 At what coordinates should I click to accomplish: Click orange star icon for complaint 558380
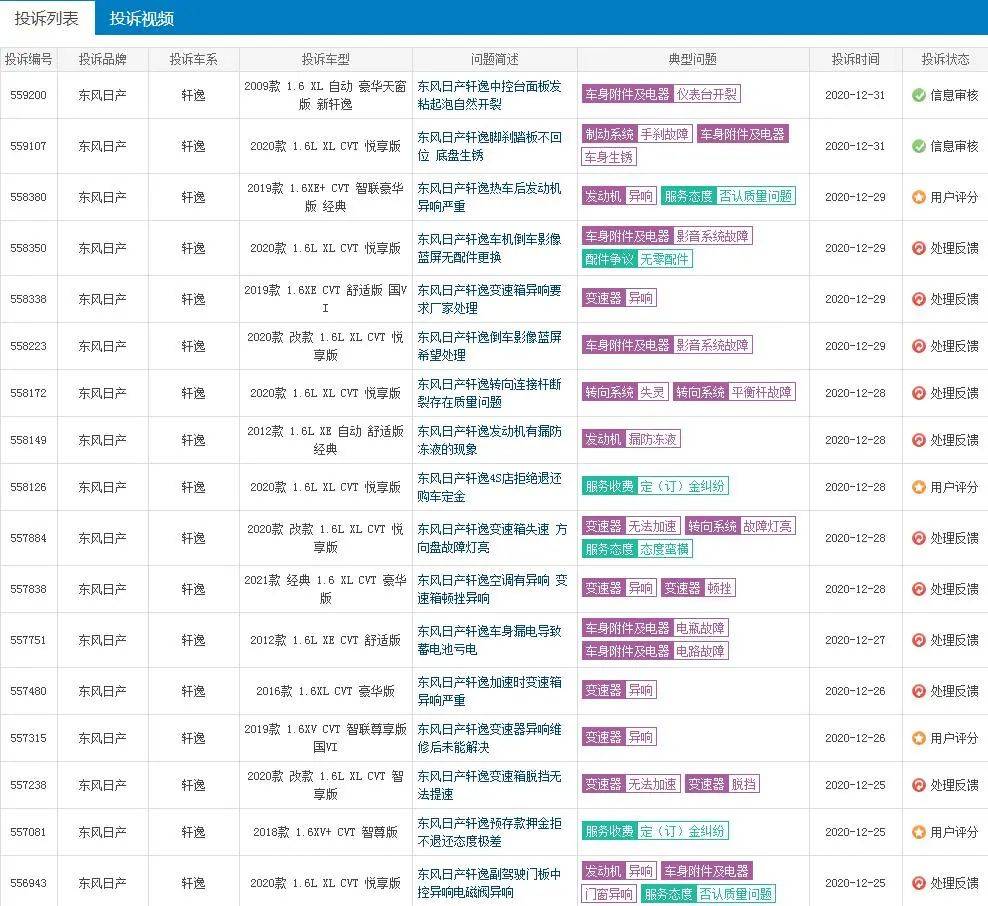pyautogui.click(x=918, y=197)
